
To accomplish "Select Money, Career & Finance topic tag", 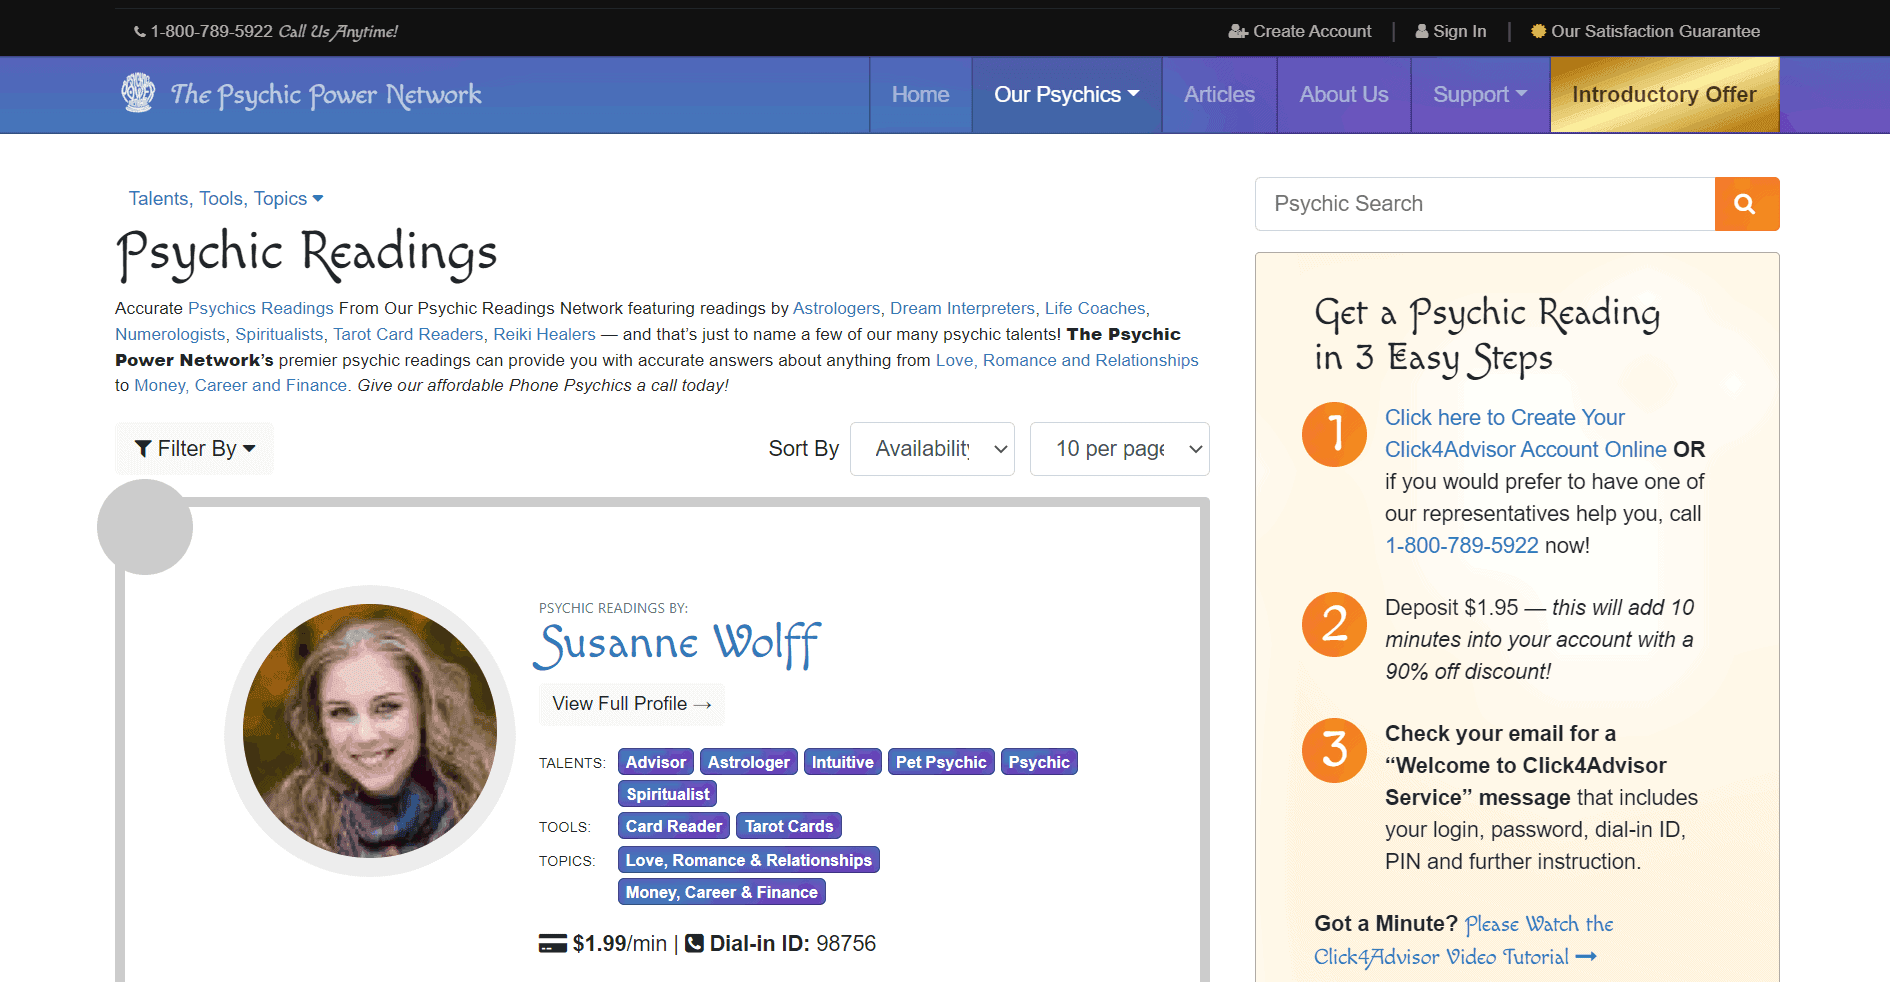I will [722, 892].
